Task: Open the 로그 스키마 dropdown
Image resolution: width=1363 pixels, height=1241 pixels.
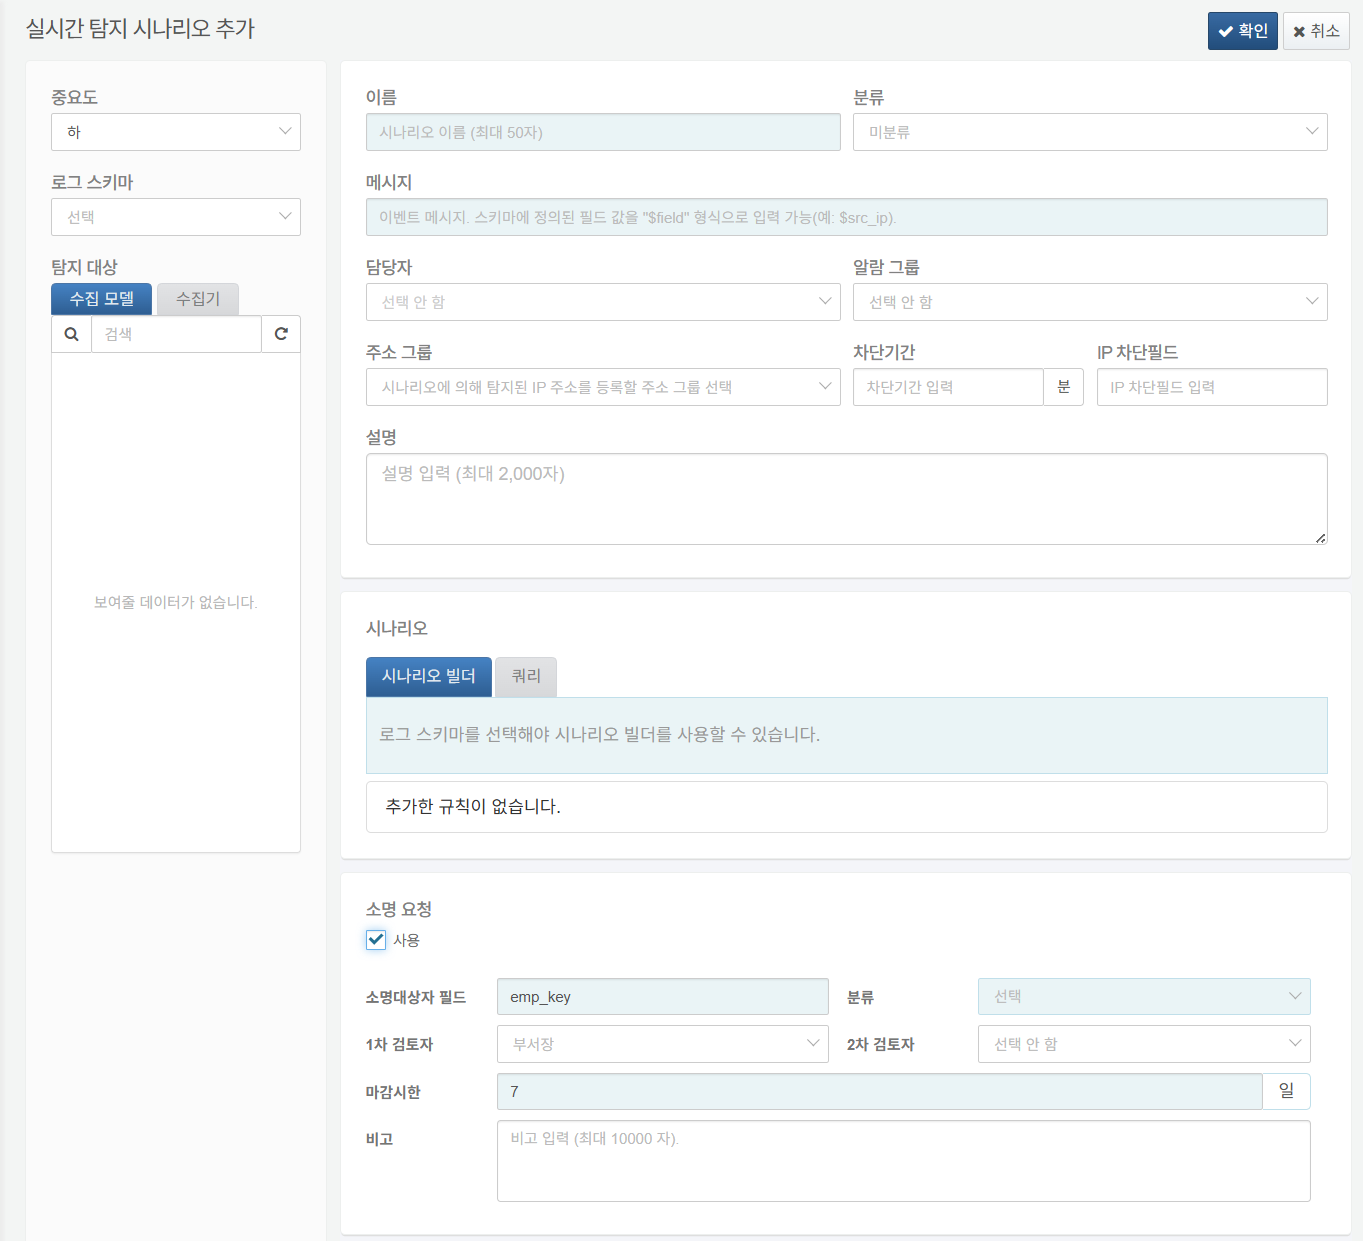Action: click(176, 217)
